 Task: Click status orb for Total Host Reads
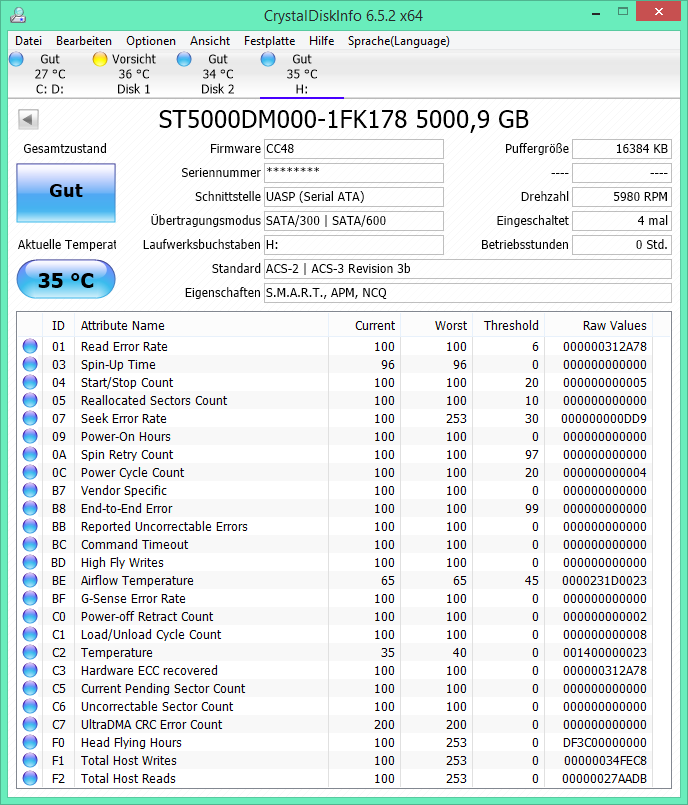point(30,778)
